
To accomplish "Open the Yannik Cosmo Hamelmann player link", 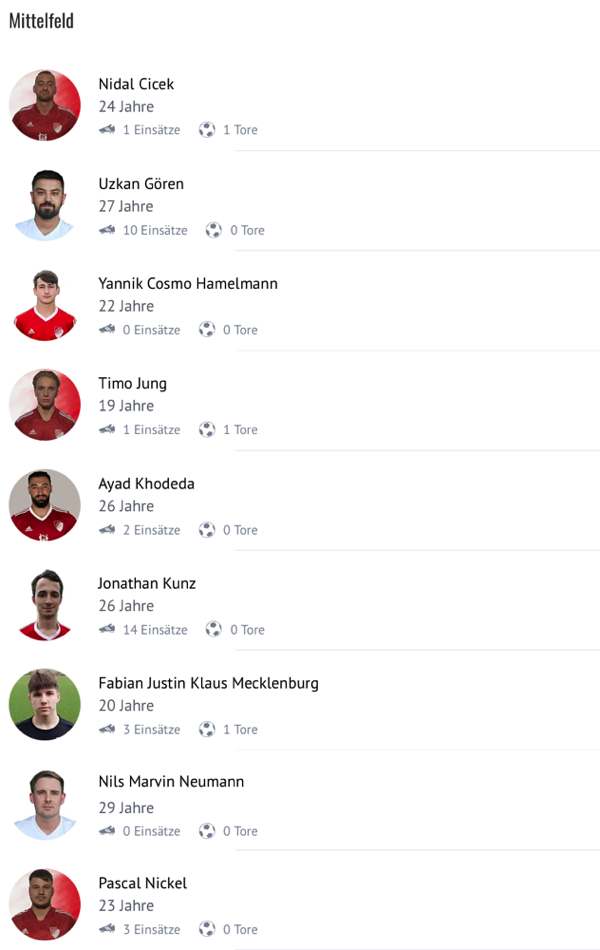I will click(188, 284).
